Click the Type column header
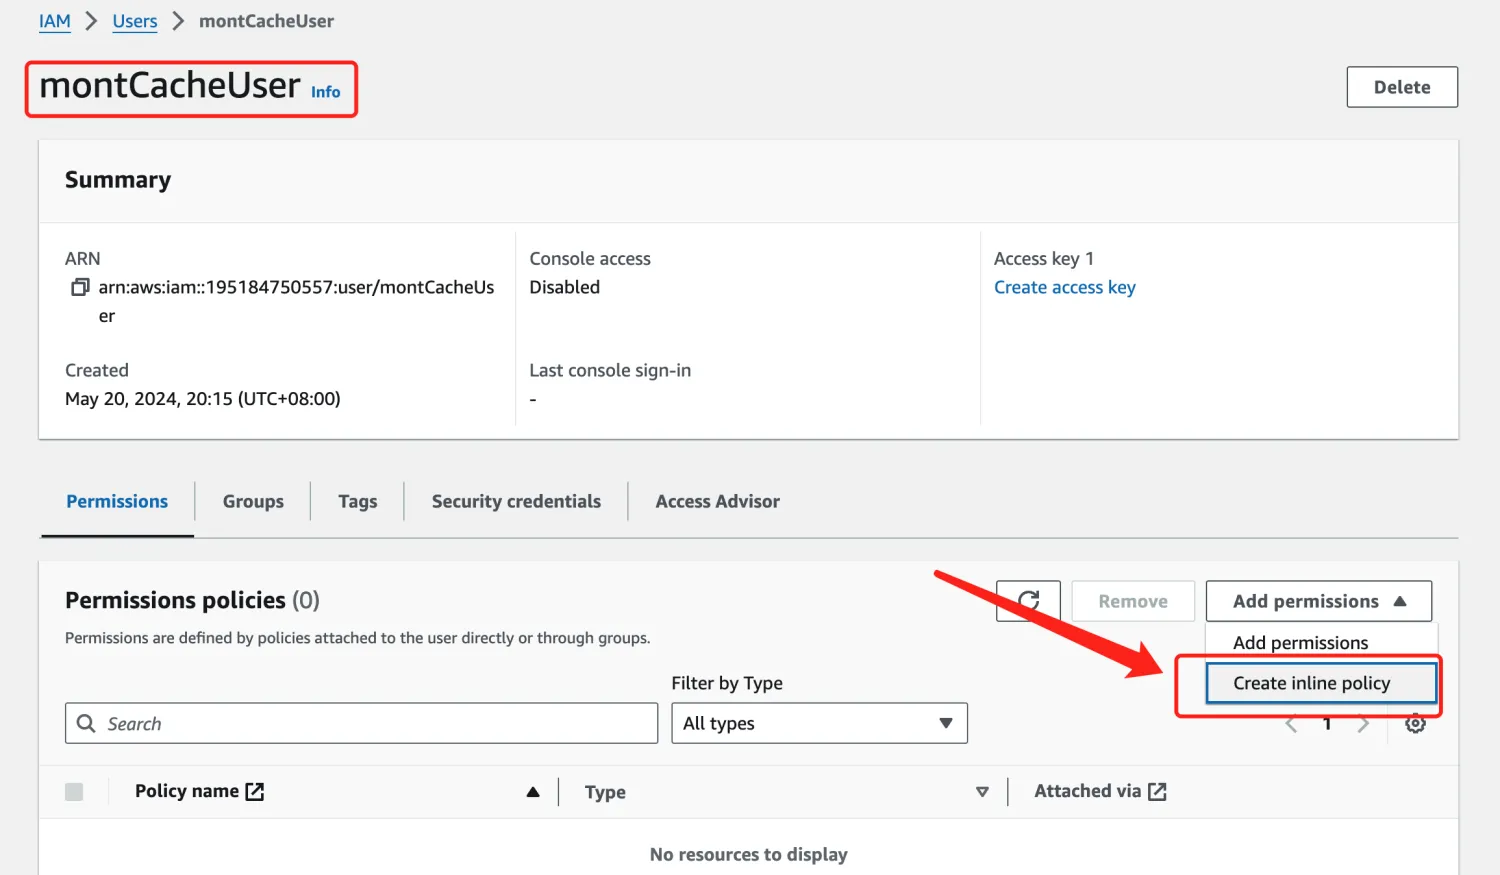 605,792
